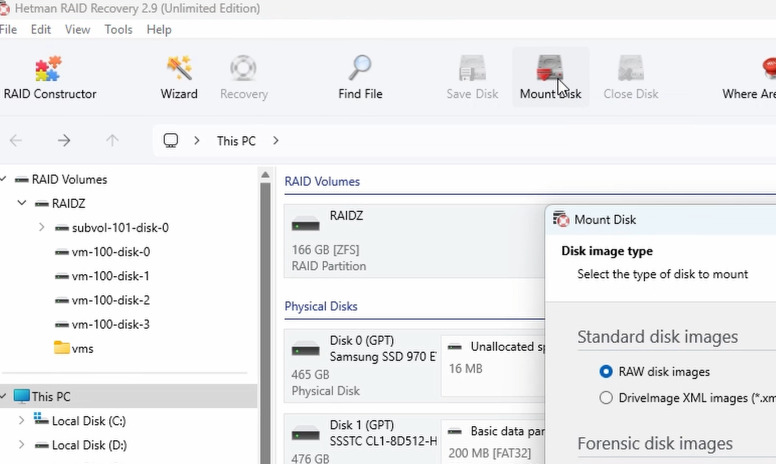The image size is (776, 464).
Task: Click the Mount Disk toolbar button
Action: 550,78
